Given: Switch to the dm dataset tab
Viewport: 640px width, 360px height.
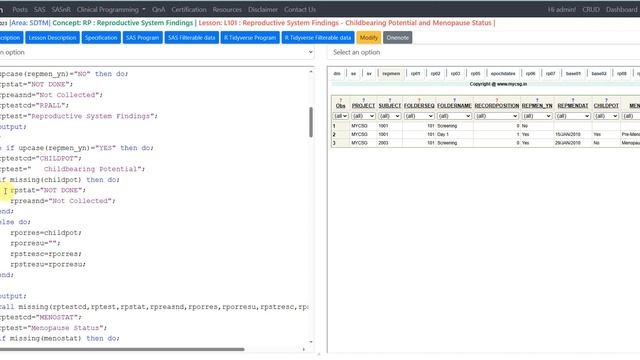Looking at the screenshot, I should click(x=337, y=73).
